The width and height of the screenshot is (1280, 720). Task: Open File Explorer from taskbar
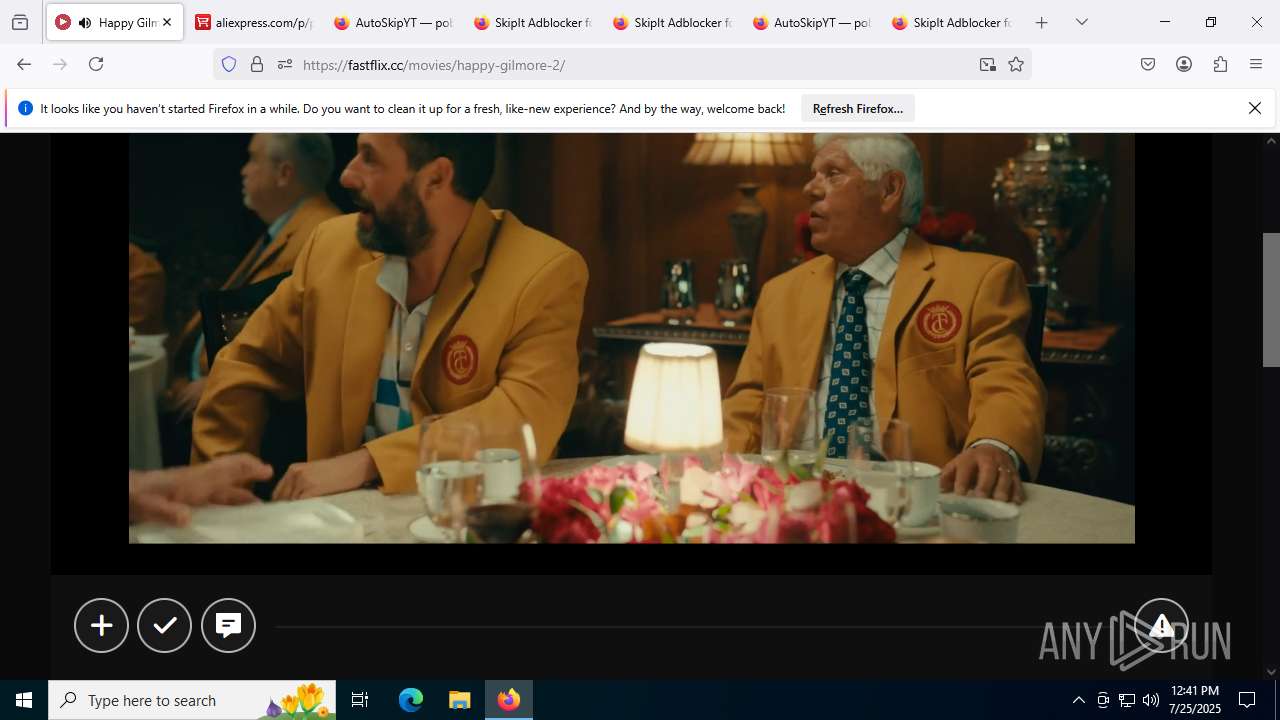tap(459, 700)
